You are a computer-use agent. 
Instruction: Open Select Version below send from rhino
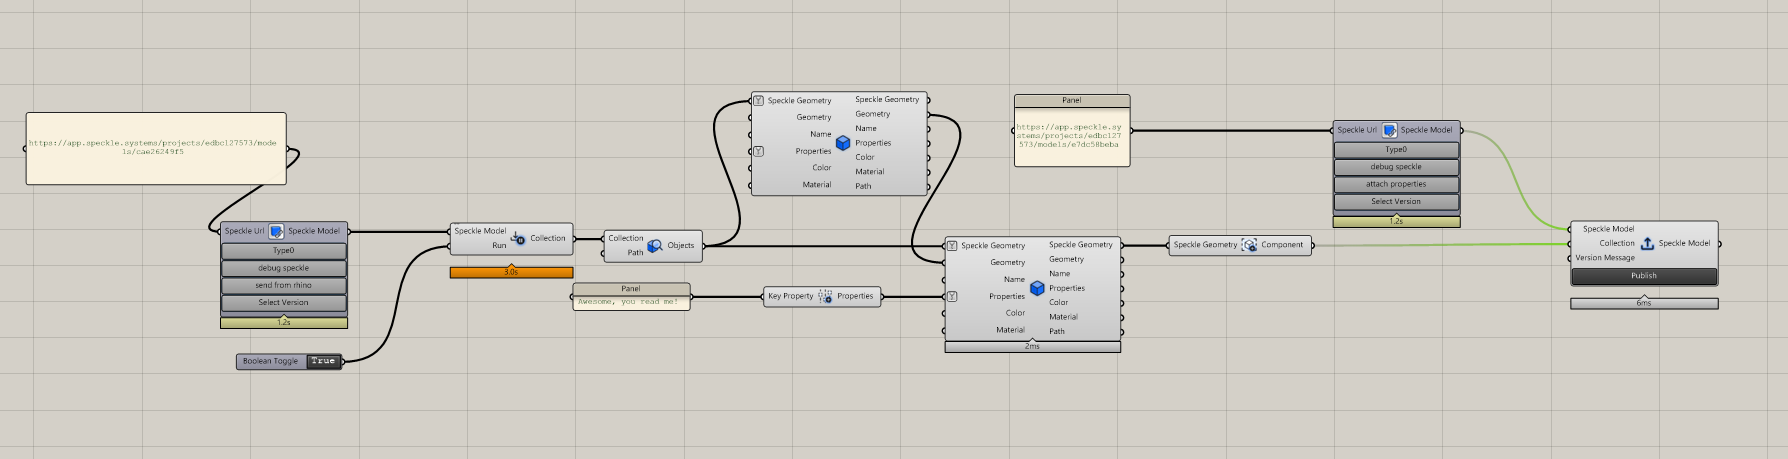[284, 302]
